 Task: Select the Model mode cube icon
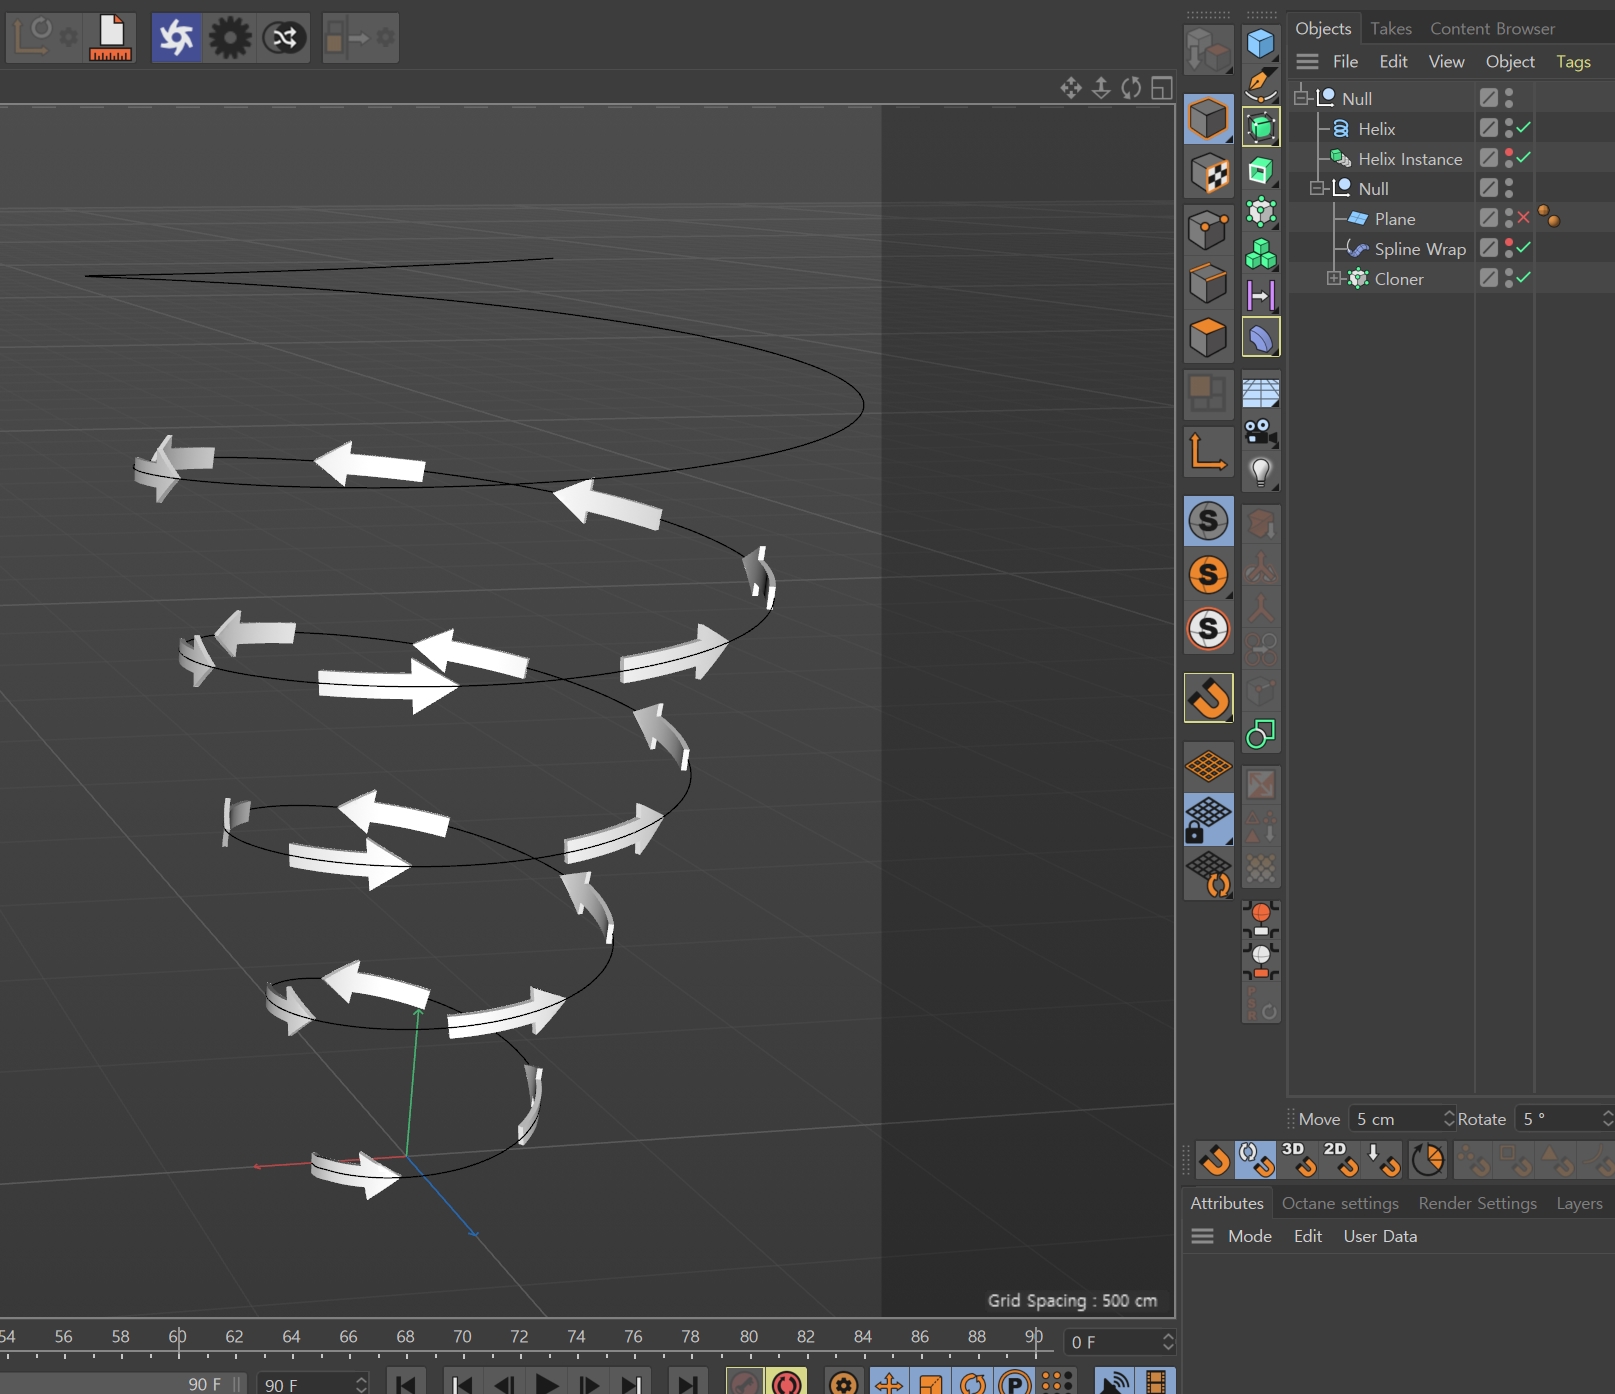point(1209,119)
